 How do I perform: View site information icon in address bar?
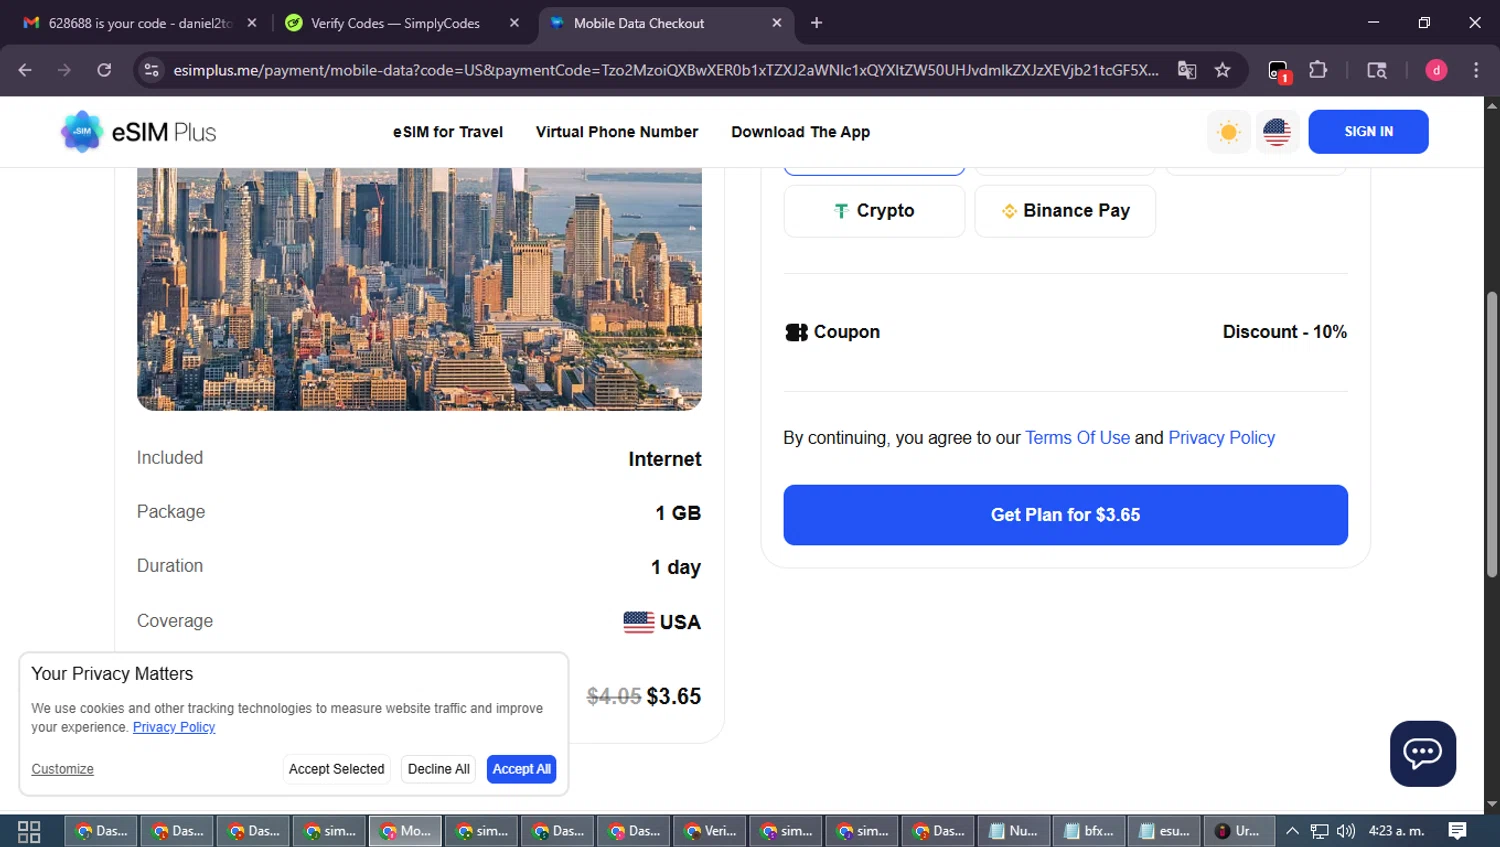point(151,70)
